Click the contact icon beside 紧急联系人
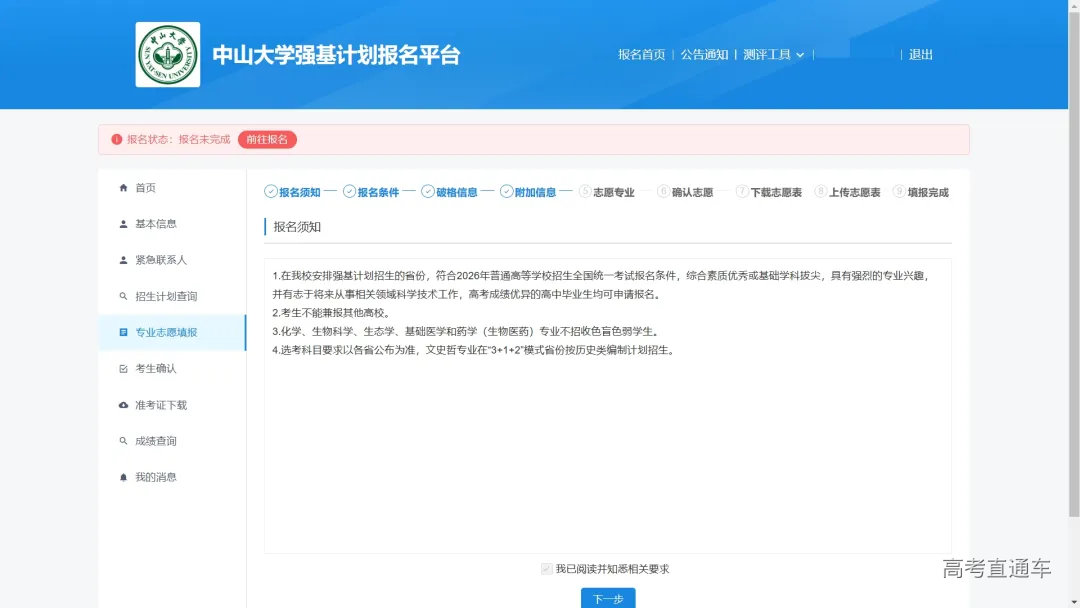 pyautogui.click(x=124, y=259)
